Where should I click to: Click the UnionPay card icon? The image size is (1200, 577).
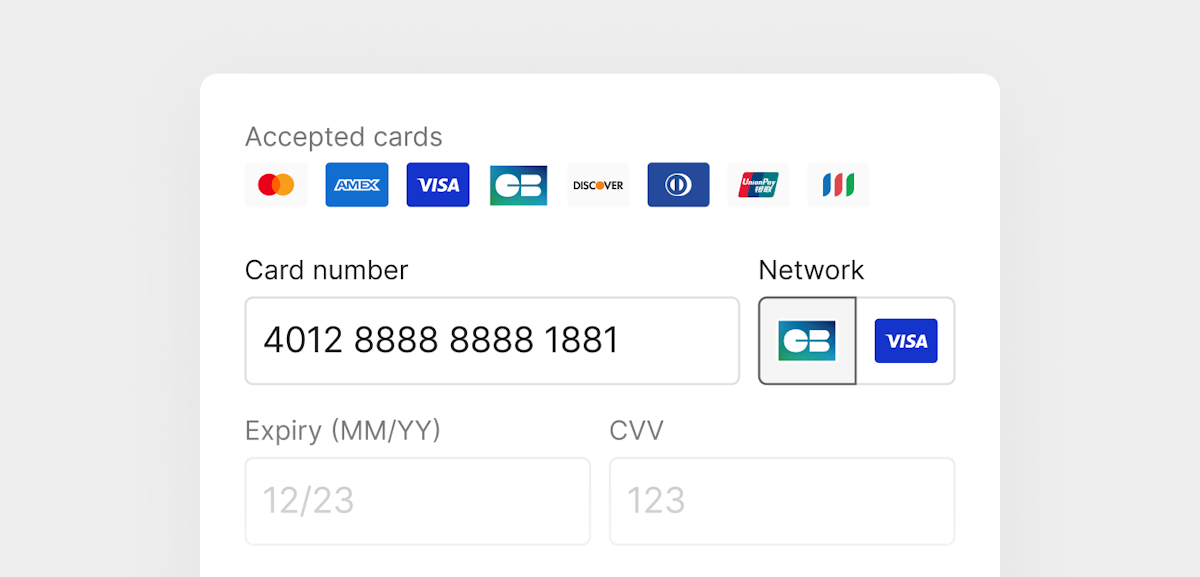tap(758, 184)
